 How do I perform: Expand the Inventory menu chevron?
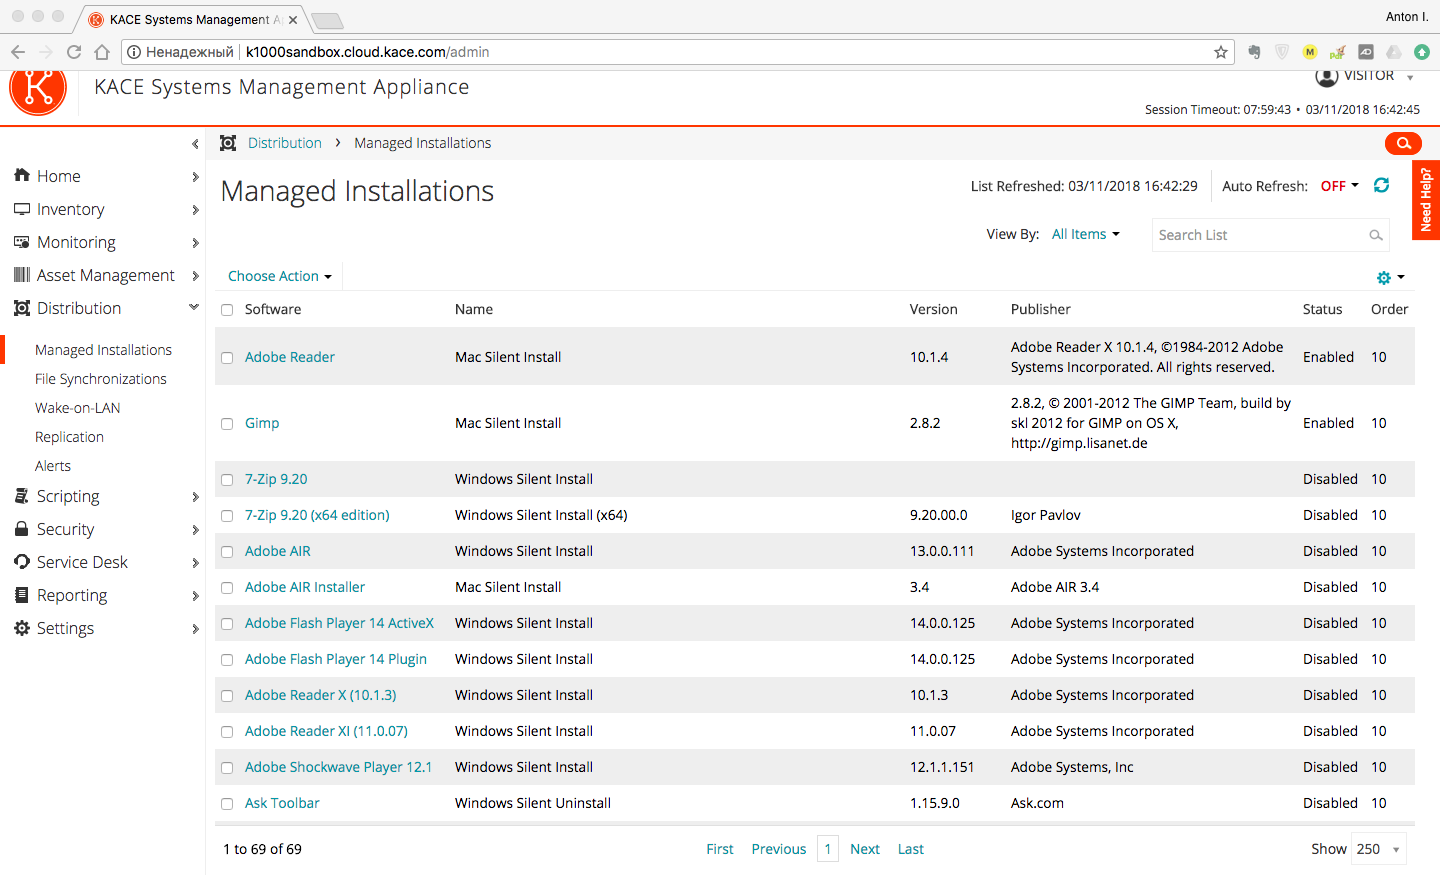coord(195,210)
